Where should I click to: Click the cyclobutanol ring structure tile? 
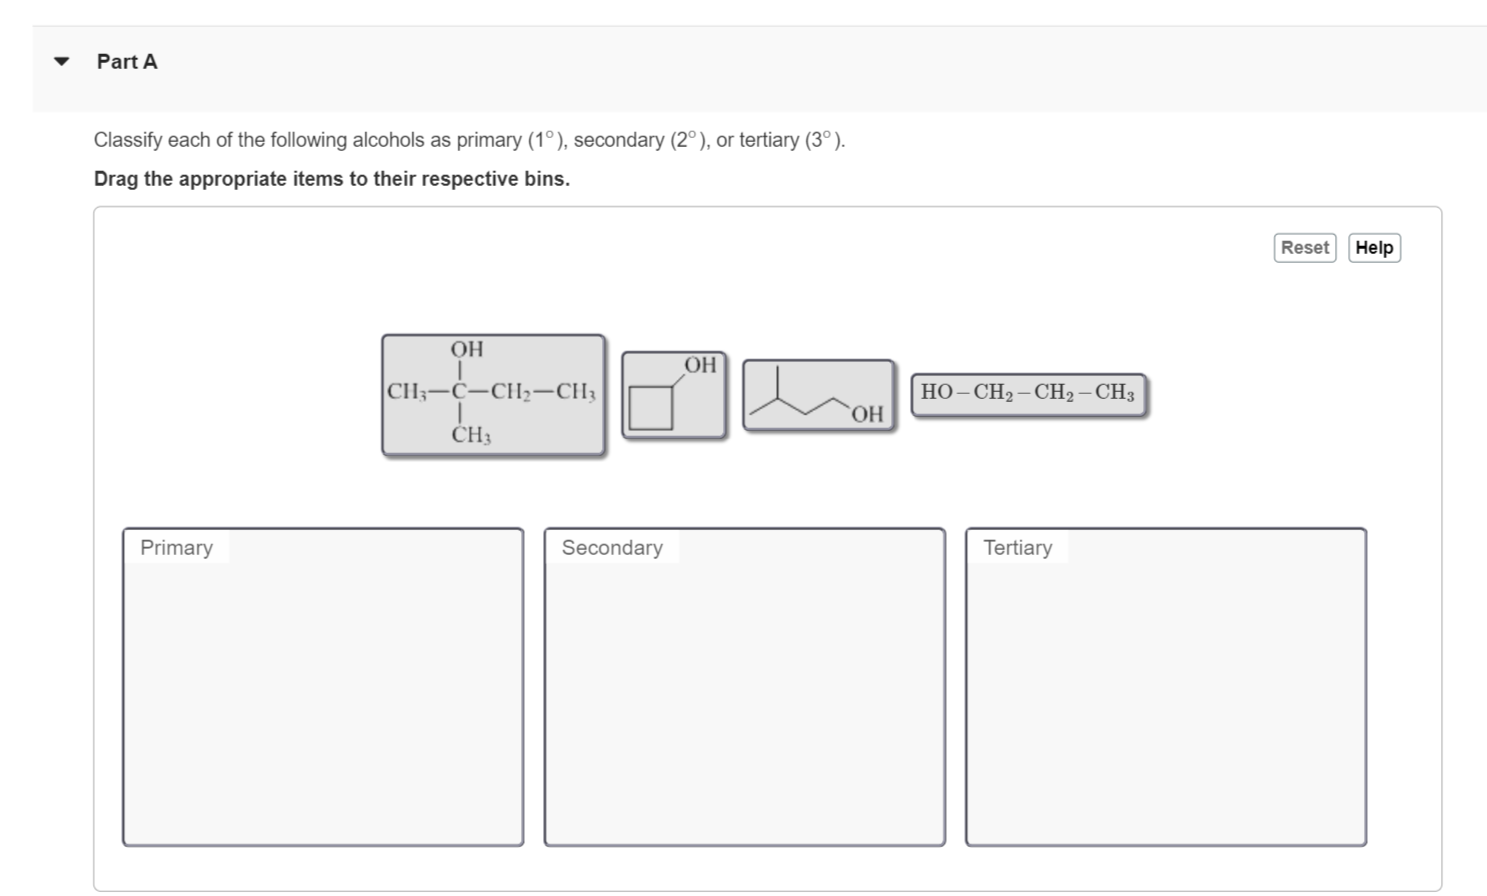[x=675, y=395]
